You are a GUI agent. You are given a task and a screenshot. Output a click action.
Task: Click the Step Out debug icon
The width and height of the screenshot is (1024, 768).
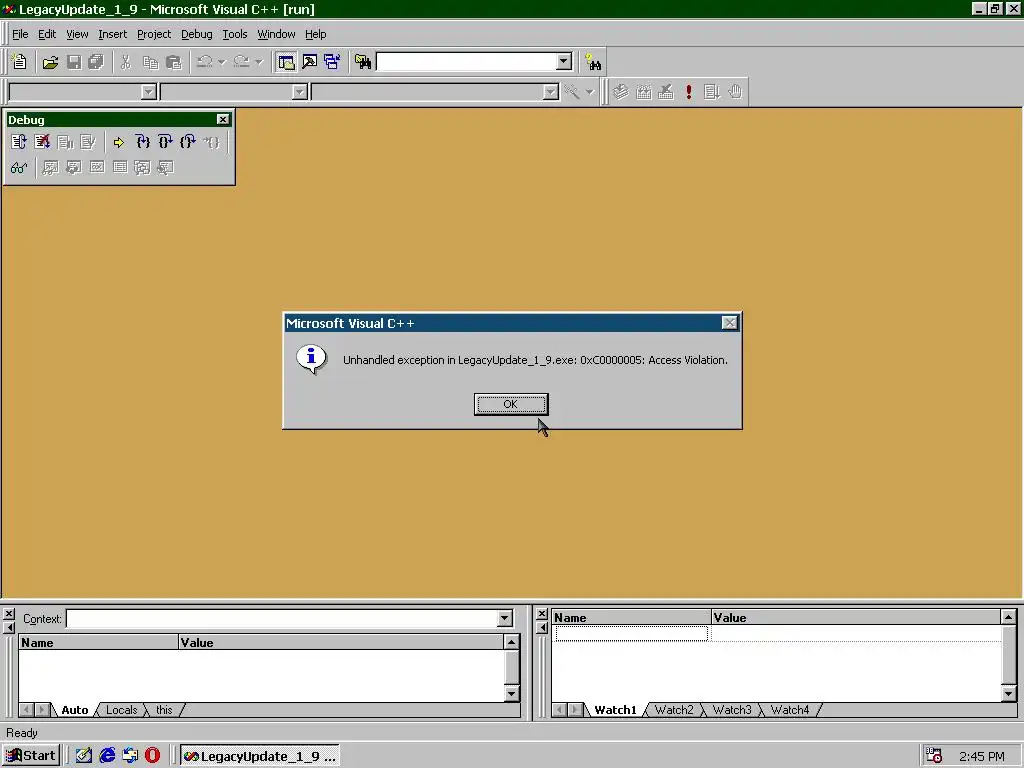(187, 142)
